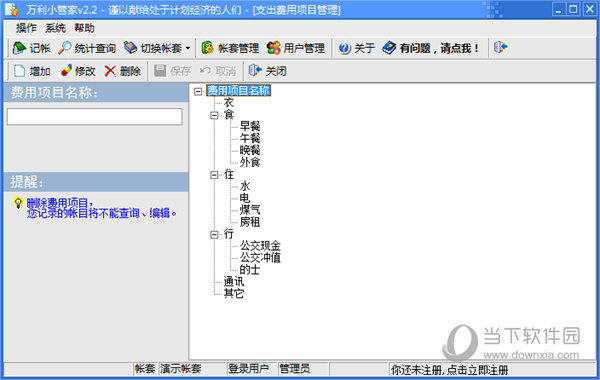
Task: Select 电 in the tree
Action: click(x=245, y=198)
